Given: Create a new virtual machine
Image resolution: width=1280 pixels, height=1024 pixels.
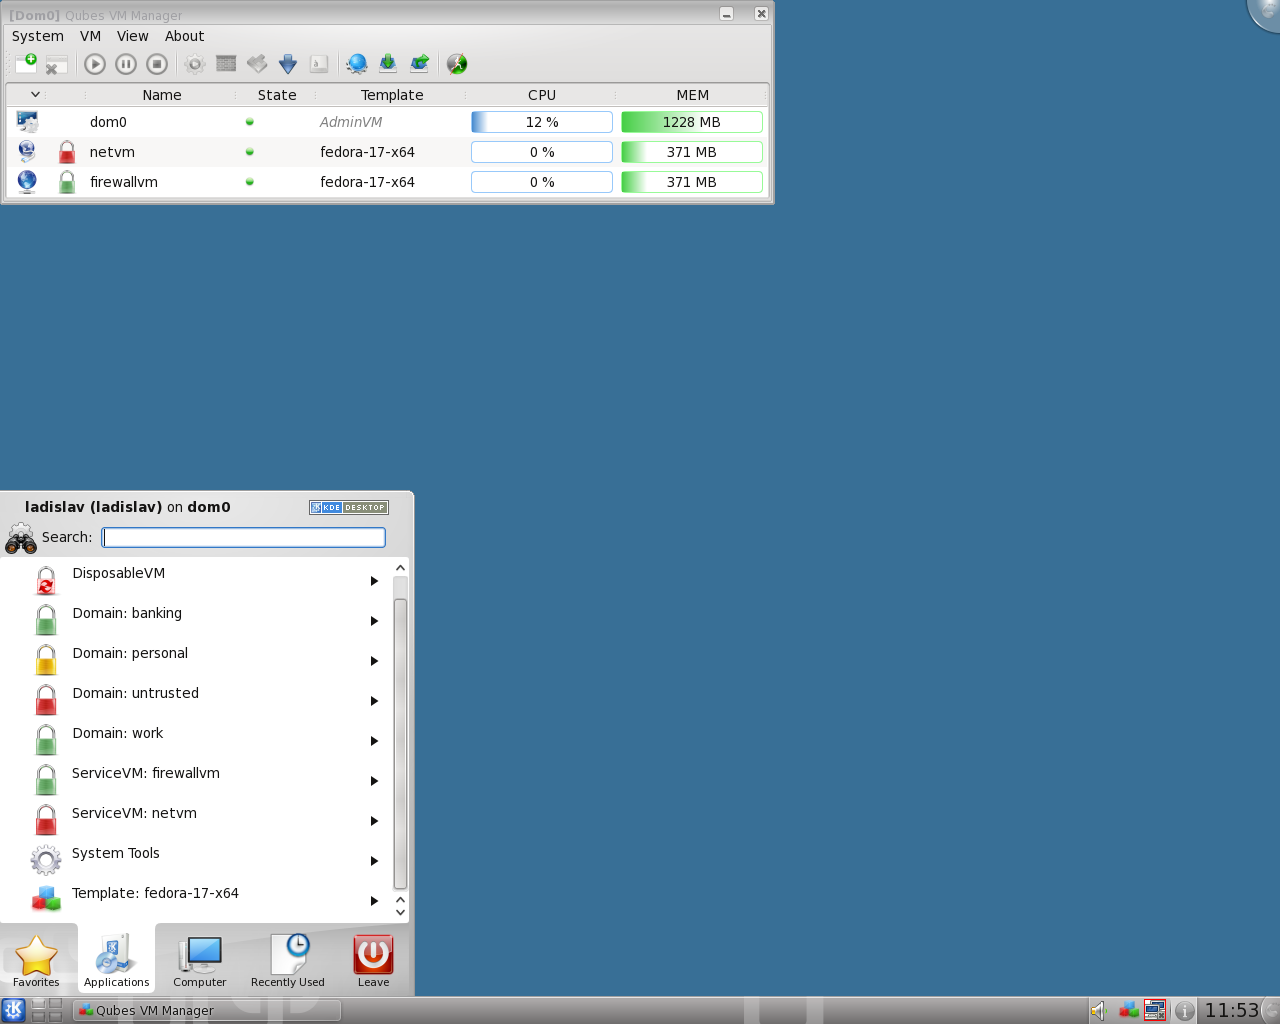Looking at the screenshot, I should pos(24,63).
